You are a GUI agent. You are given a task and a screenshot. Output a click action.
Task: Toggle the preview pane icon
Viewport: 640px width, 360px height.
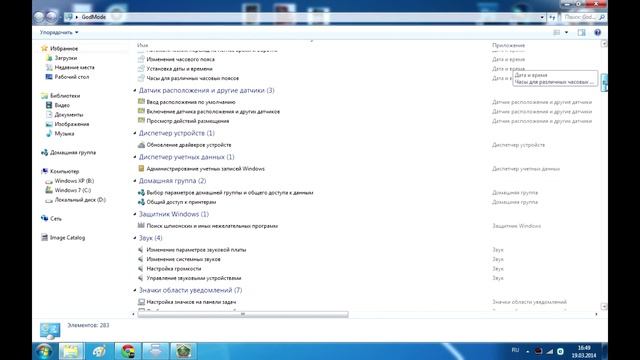coord(582,32)
